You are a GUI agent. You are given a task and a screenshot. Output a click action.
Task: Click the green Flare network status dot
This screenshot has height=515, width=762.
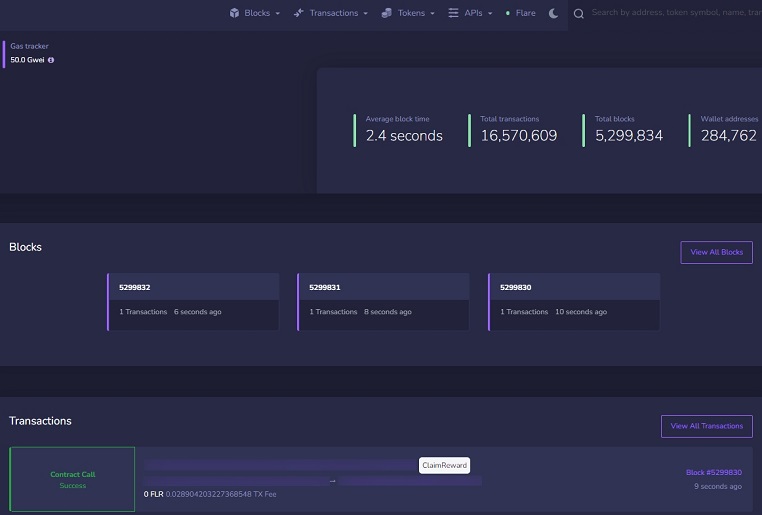coord(508,13)
